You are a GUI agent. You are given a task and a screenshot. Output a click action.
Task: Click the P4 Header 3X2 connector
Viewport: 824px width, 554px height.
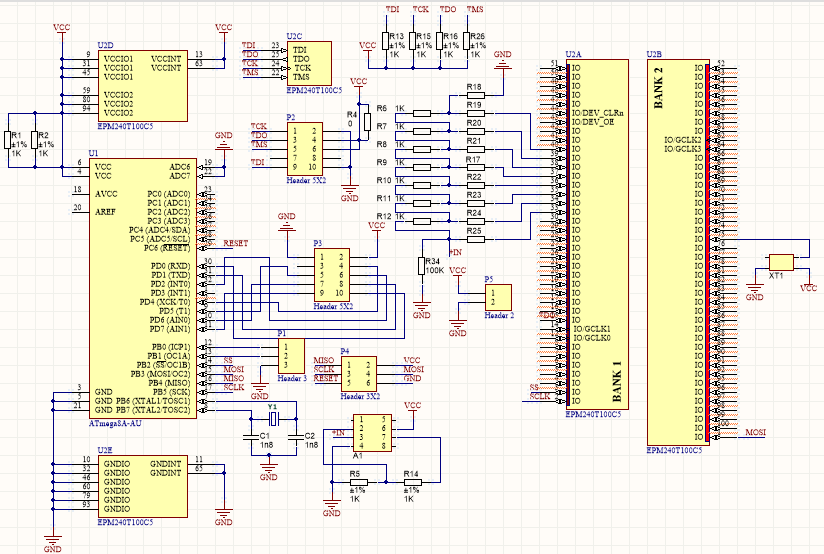358,374
